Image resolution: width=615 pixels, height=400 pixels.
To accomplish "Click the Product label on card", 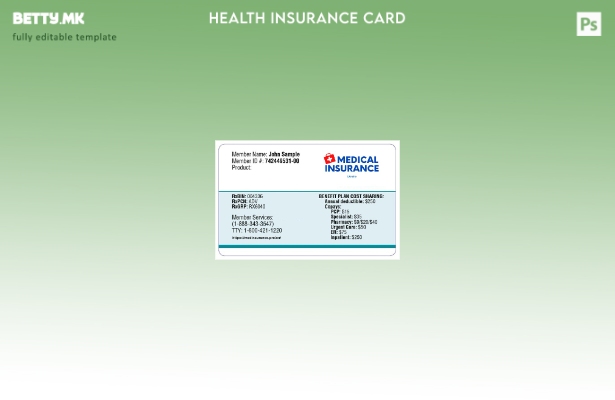I will (x=241, y=167).
